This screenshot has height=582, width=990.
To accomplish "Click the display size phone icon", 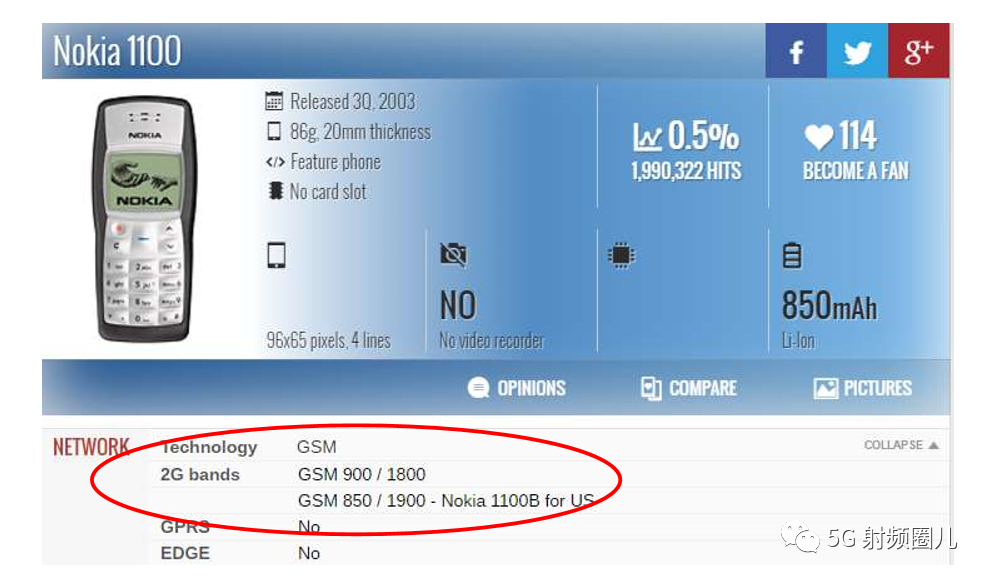I will (x=277, y=255).
